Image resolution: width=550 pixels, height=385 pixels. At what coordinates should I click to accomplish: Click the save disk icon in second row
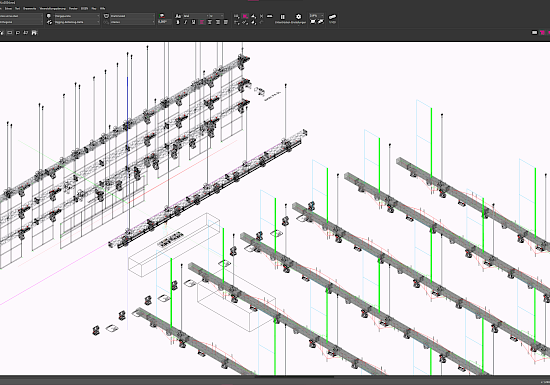[34, 33]
